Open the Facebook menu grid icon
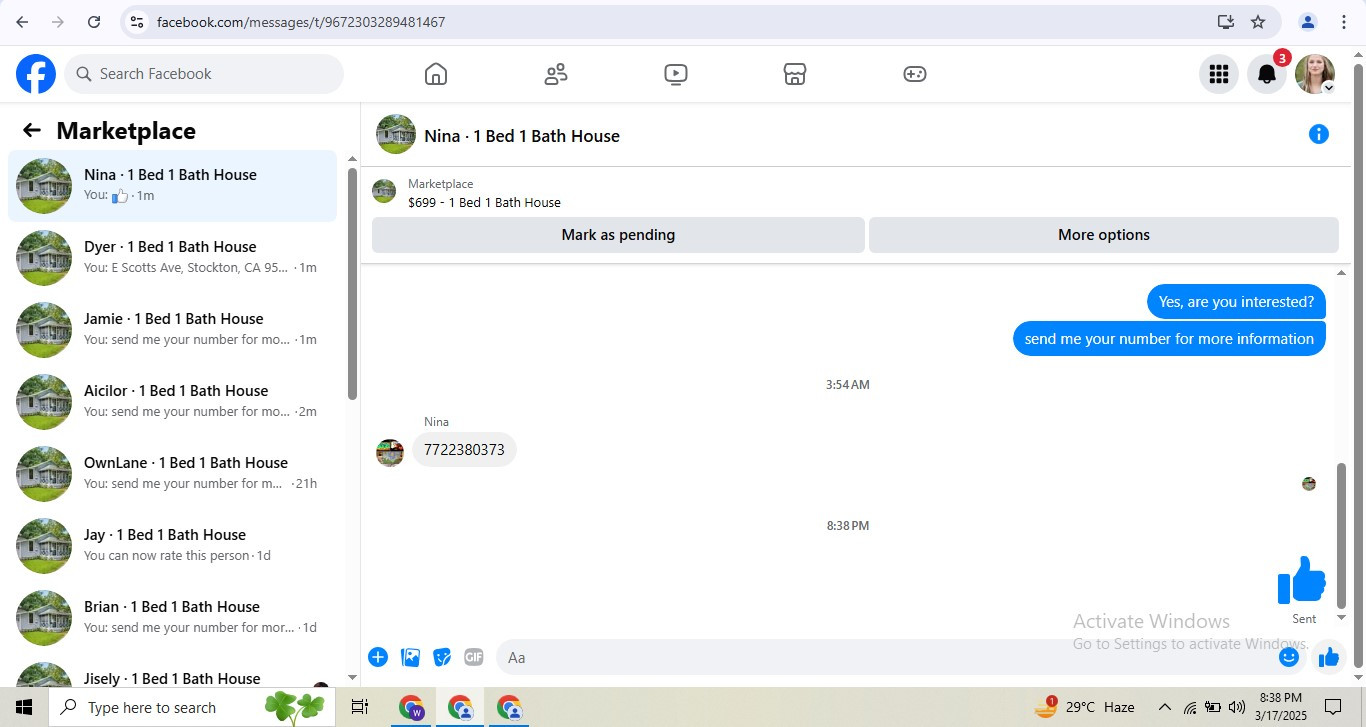Viewport: 1366px width, 727px height. (x=1219, y=74)
